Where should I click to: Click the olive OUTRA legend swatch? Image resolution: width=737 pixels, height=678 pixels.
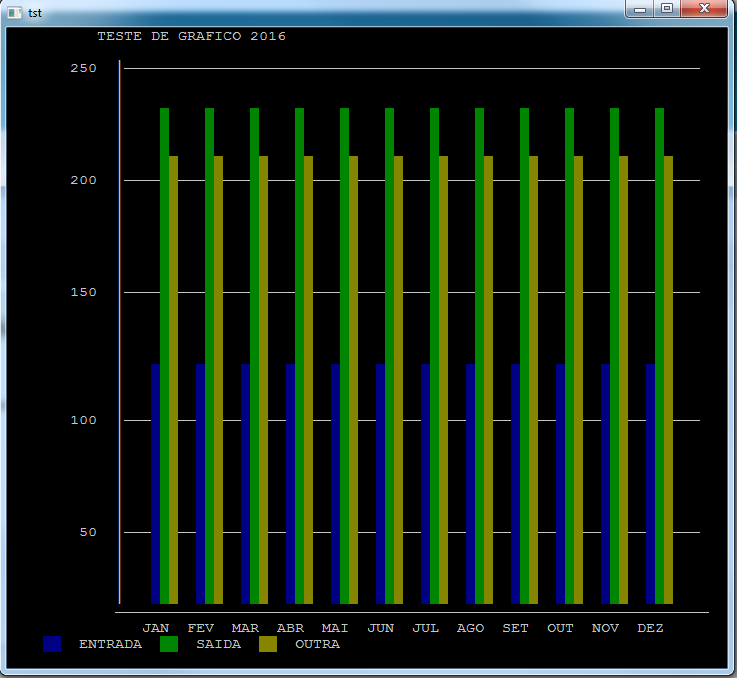point(268,645)
